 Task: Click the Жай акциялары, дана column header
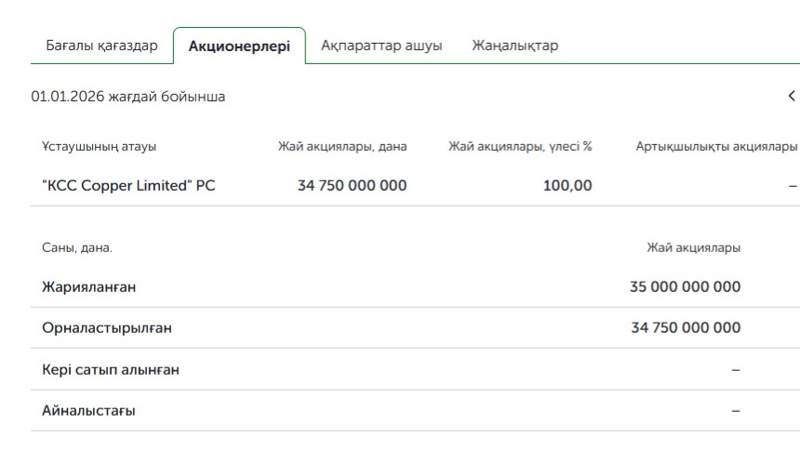point(342,146)
